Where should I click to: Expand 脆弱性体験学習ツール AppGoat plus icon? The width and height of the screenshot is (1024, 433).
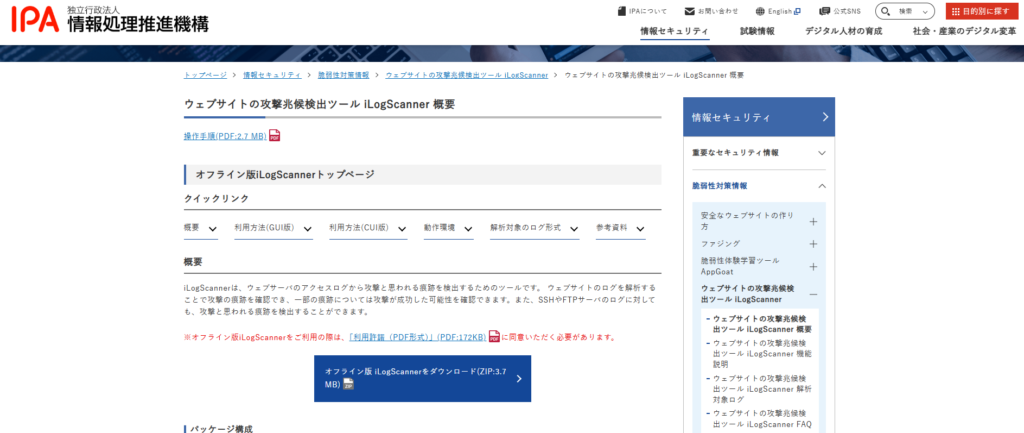click(813, 266)
